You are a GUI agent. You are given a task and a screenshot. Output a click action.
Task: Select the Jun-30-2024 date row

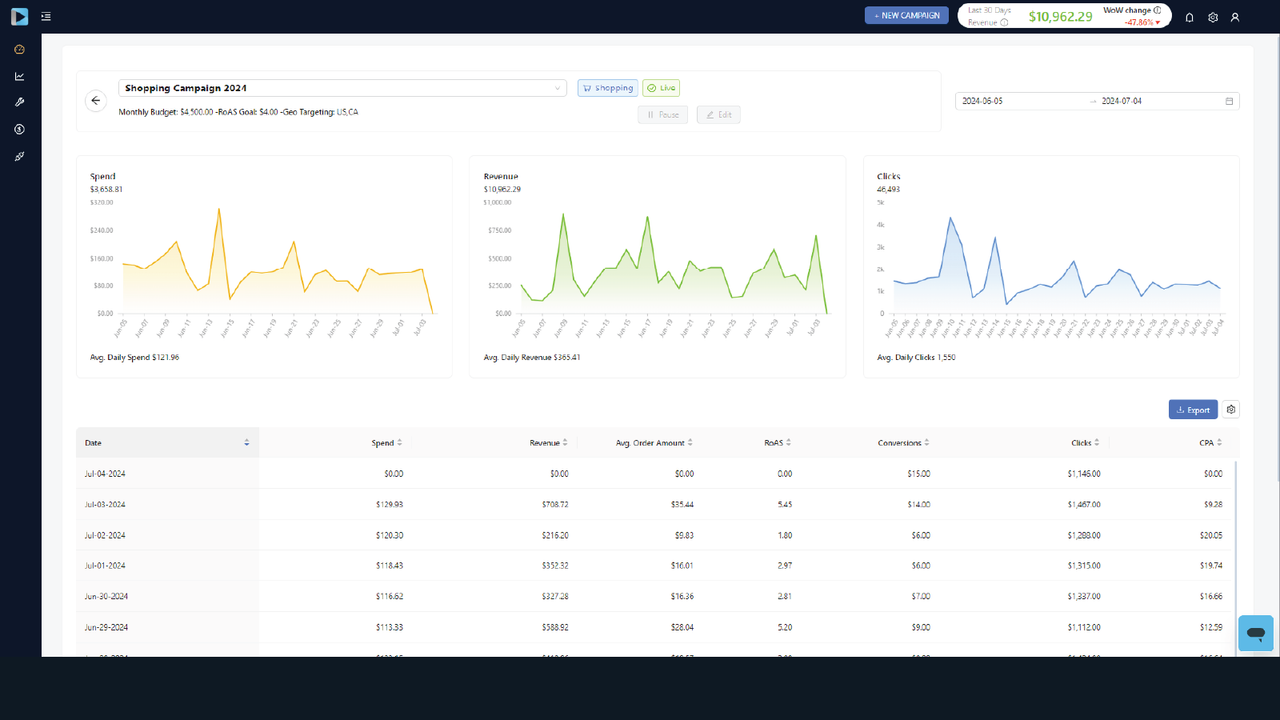tap(656, 596)
